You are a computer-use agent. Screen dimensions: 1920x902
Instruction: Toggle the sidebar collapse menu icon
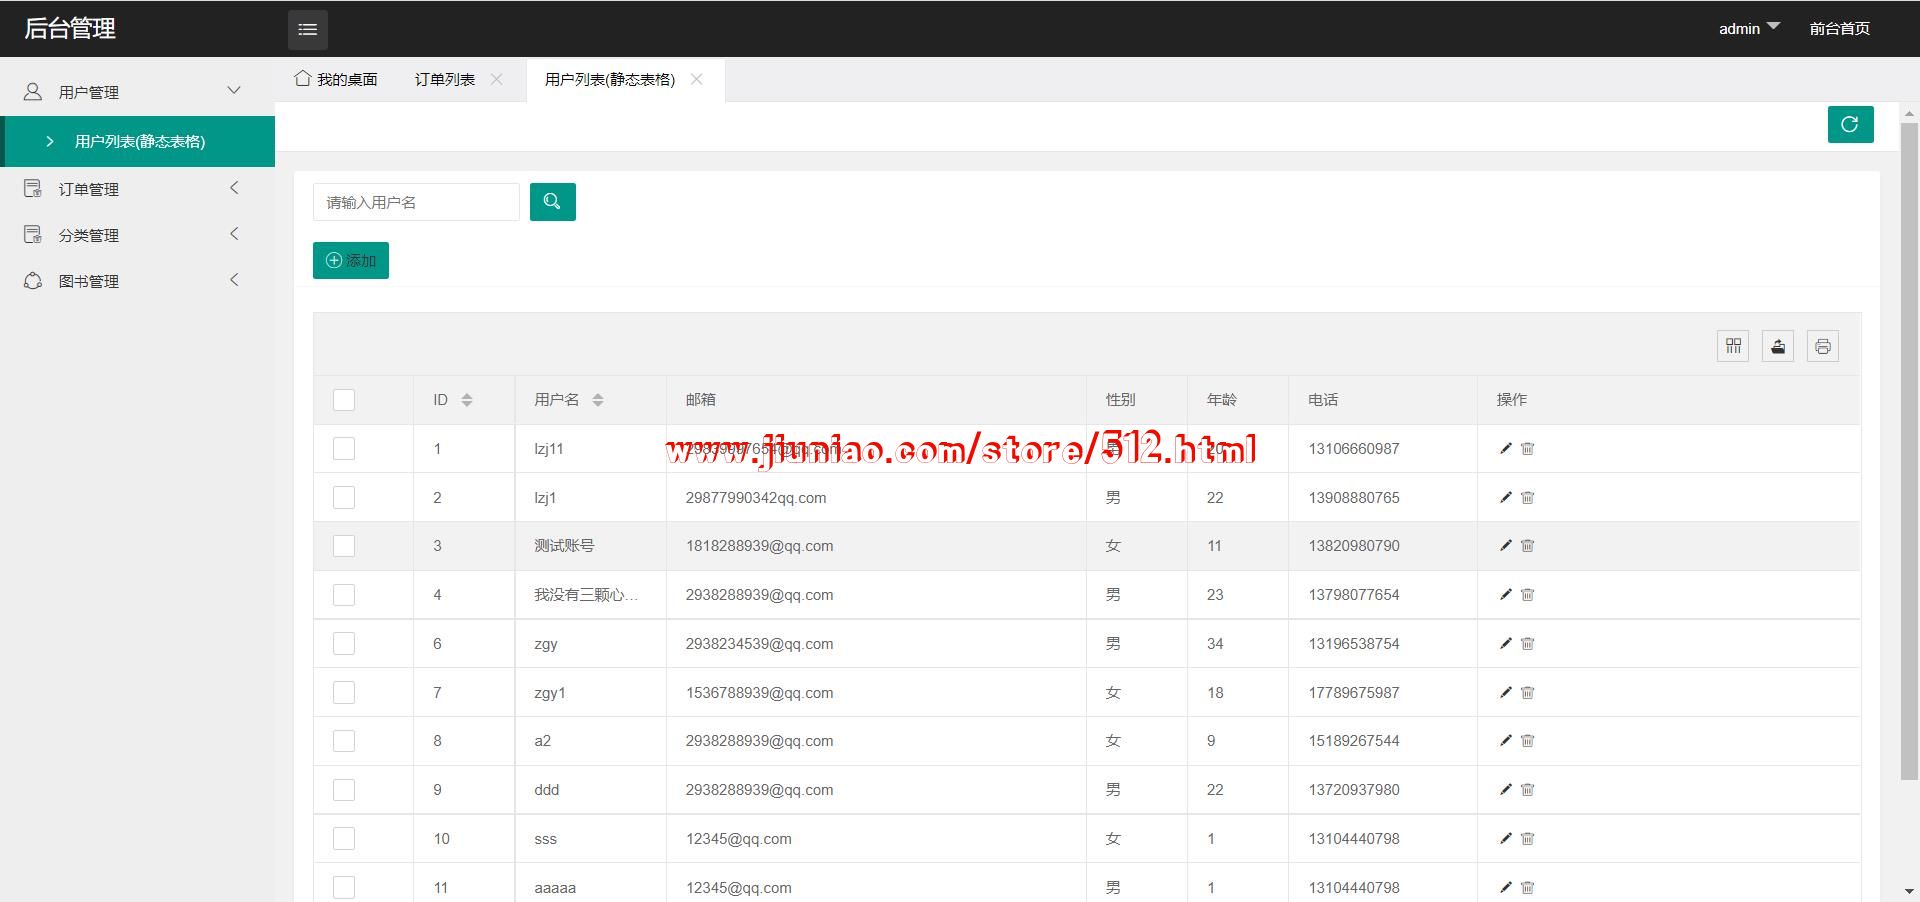point(308,29)
